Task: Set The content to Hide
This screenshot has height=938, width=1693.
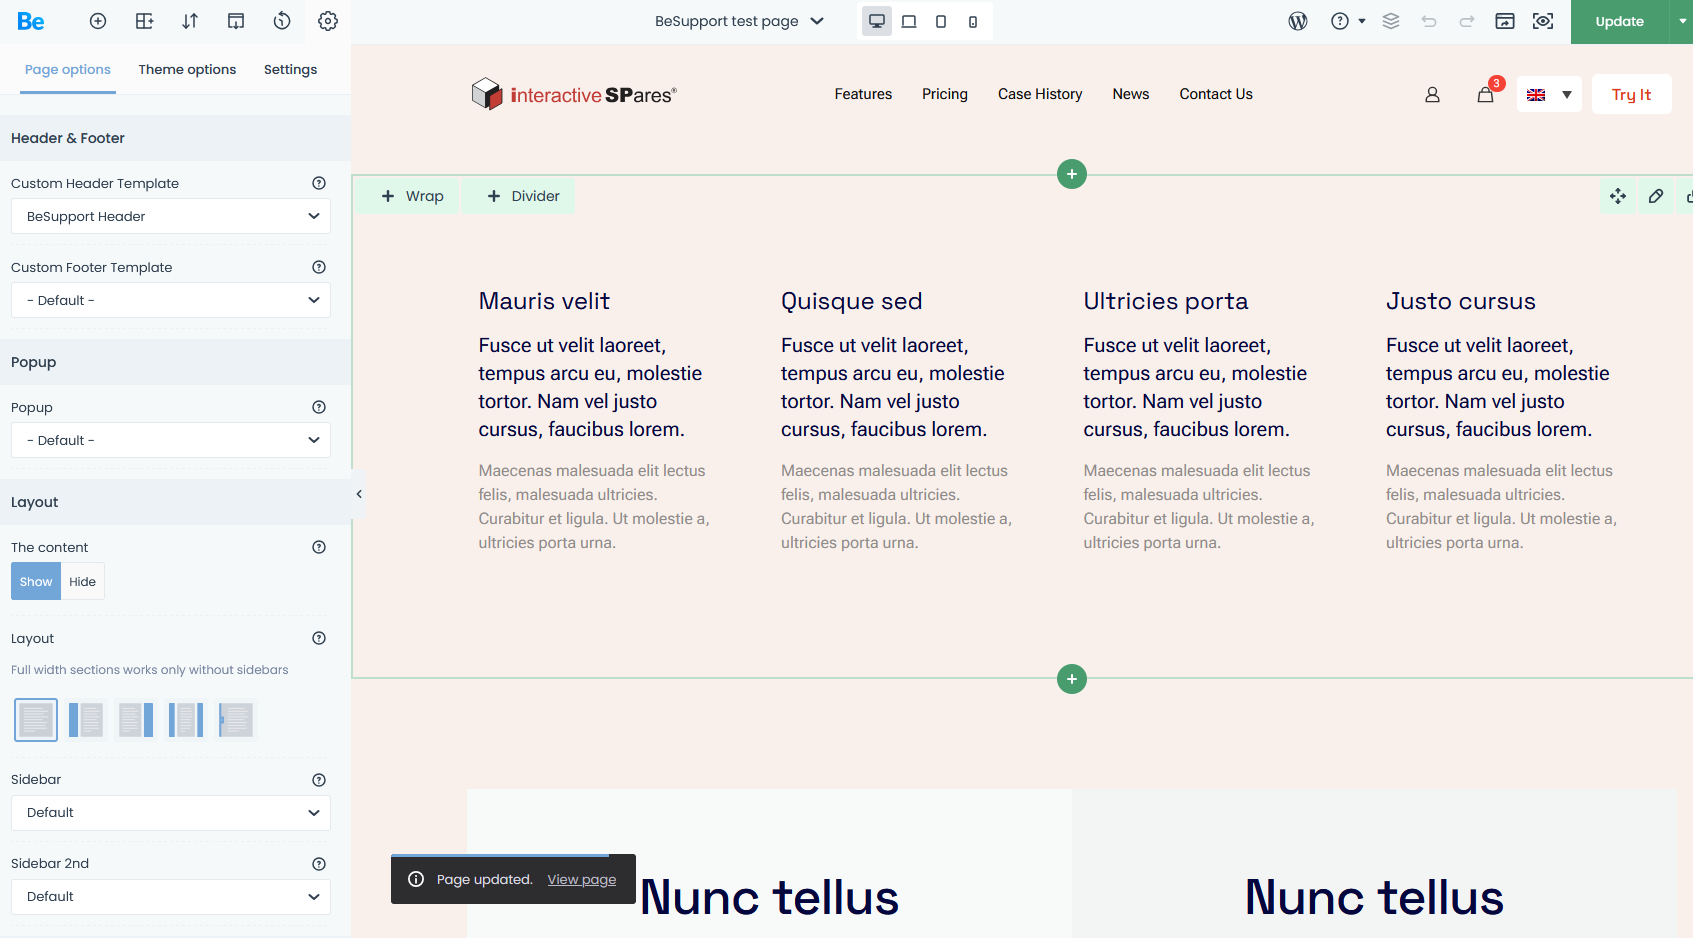Action: click(83, 582)
